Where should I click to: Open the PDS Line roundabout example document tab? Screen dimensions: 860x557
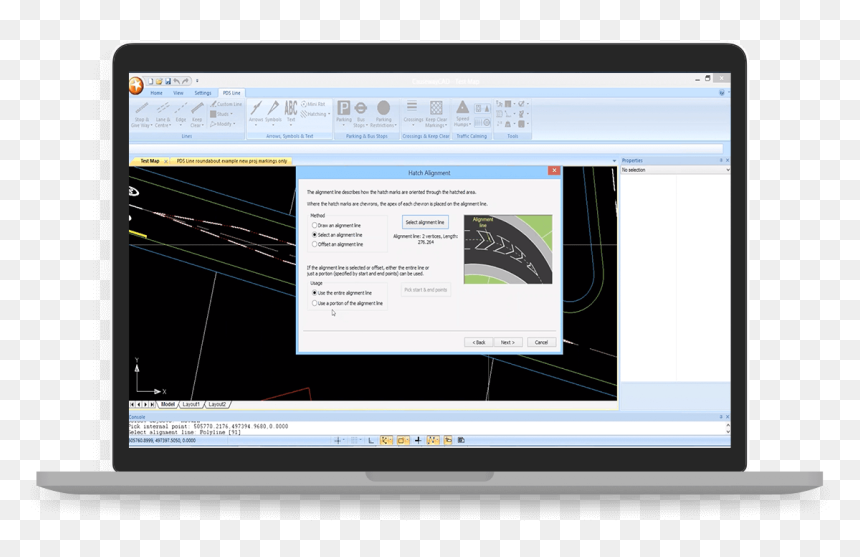231,161
